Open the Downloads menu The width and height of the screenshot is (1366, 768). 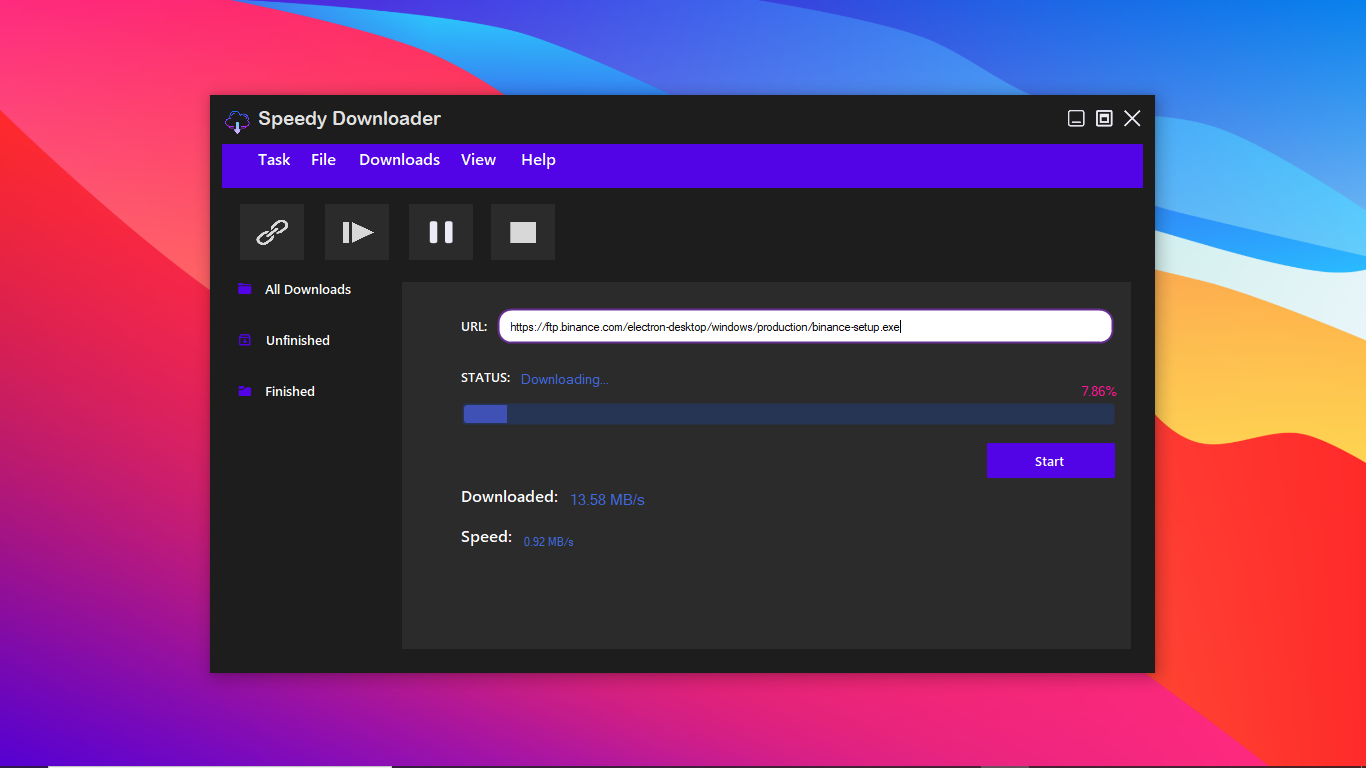(x=398, y=160)
